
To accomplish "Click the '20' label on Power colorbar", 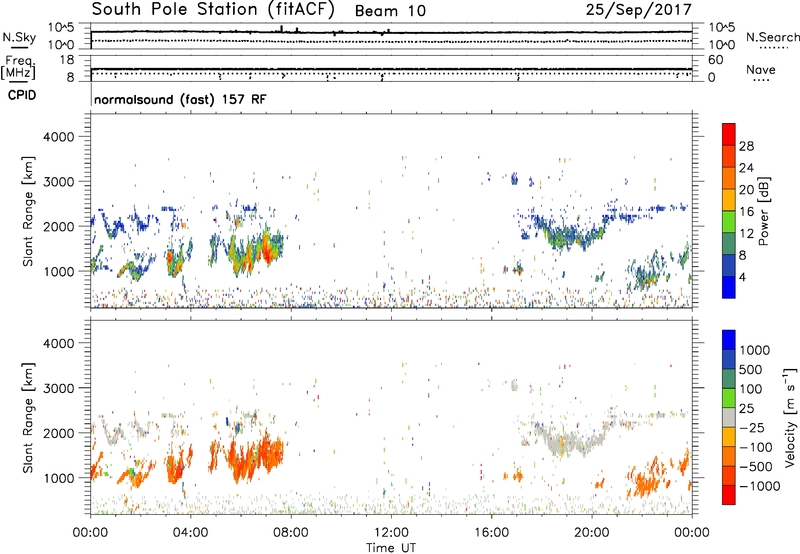I will pyautogui.click(x=746, y=190).
